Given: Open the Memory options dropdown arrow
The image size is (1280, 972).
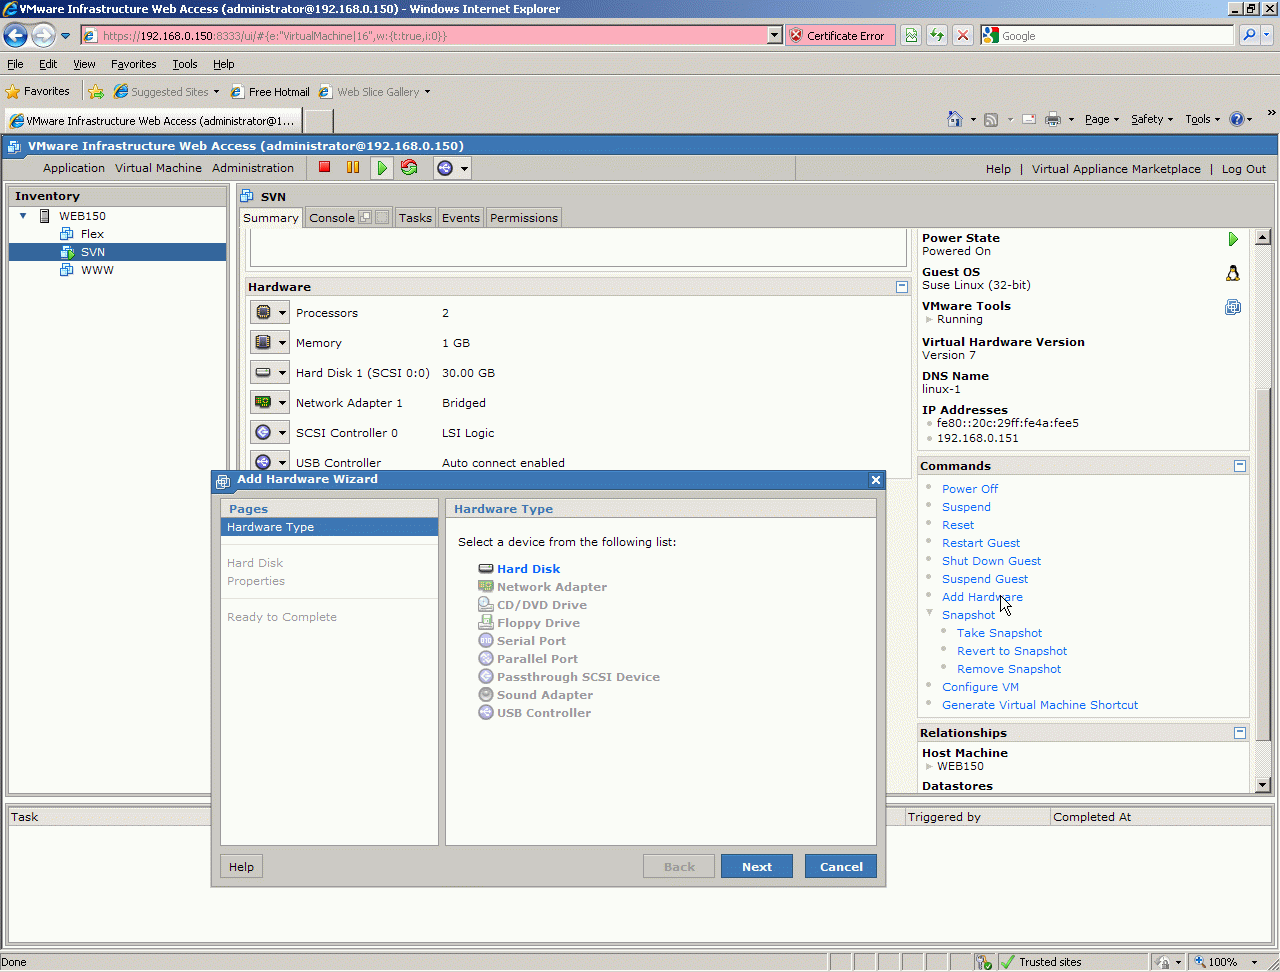Looking at the screenshot, I should coord(282,343).
